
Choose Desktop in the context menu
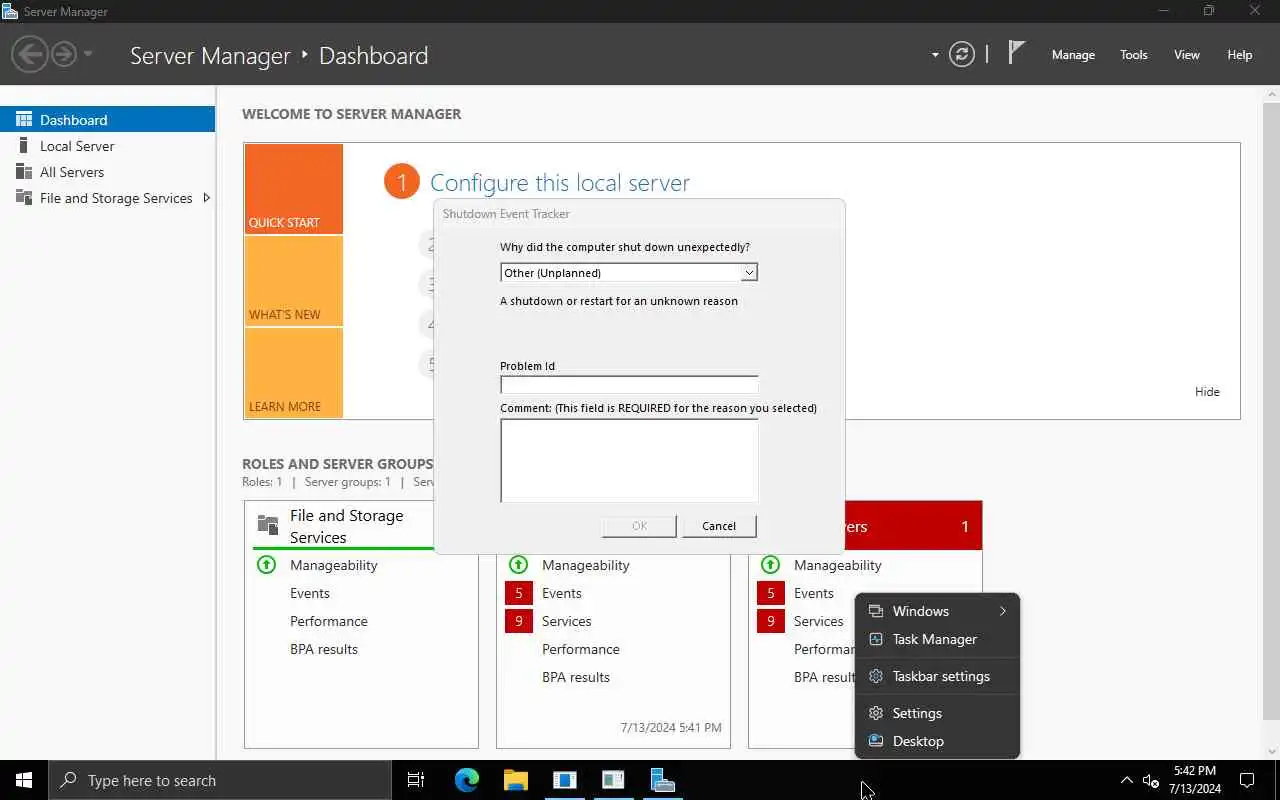point(937,741)
